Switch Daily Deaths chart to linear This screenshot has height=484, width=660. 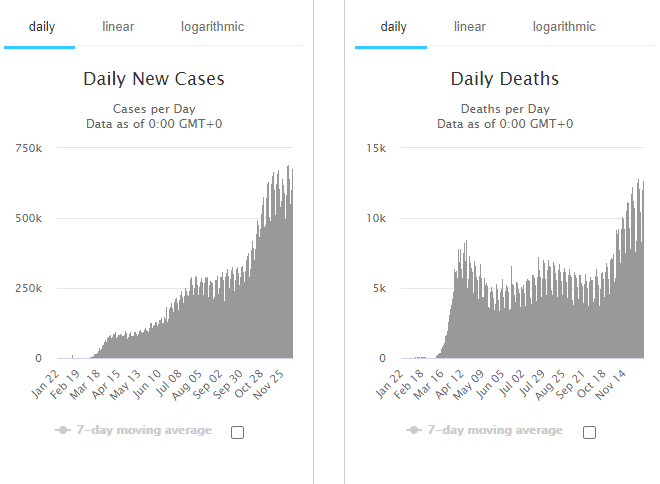point(469,27)
